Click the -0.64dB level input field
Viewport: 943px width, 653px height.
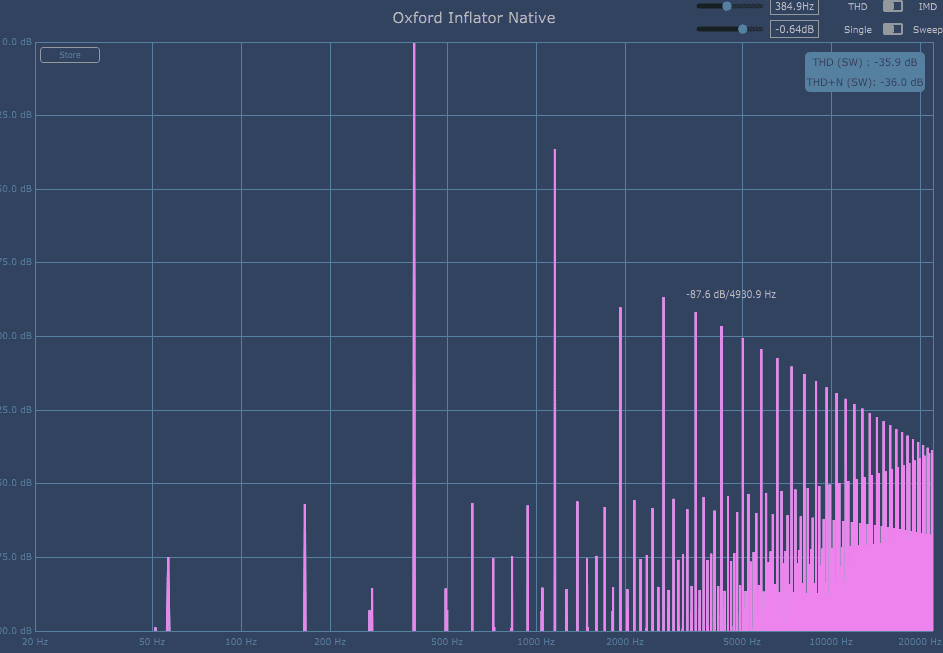(x=794, y=29)
